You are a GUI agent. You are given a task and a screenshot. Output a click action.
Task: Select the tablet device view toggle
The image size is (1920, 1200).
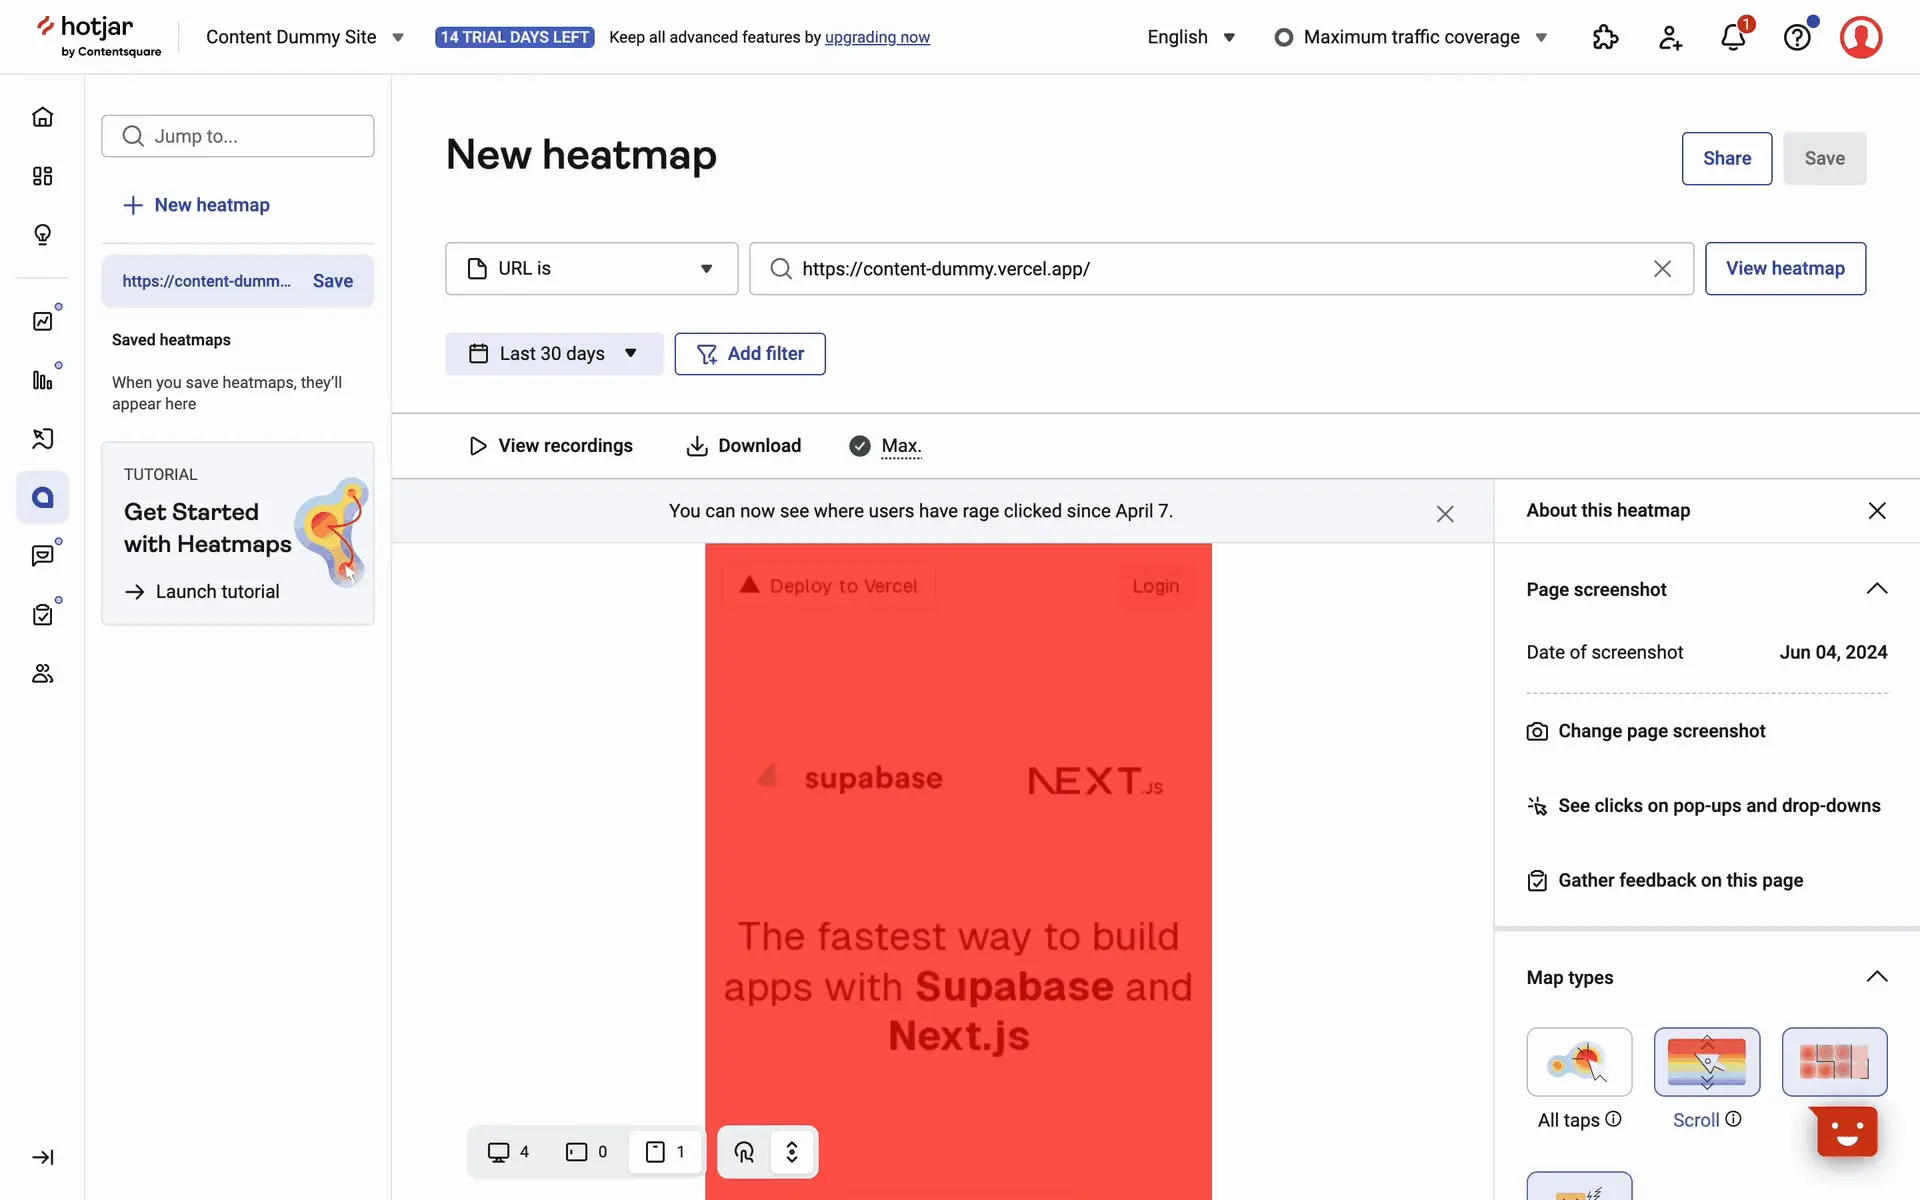(586, 1152)
